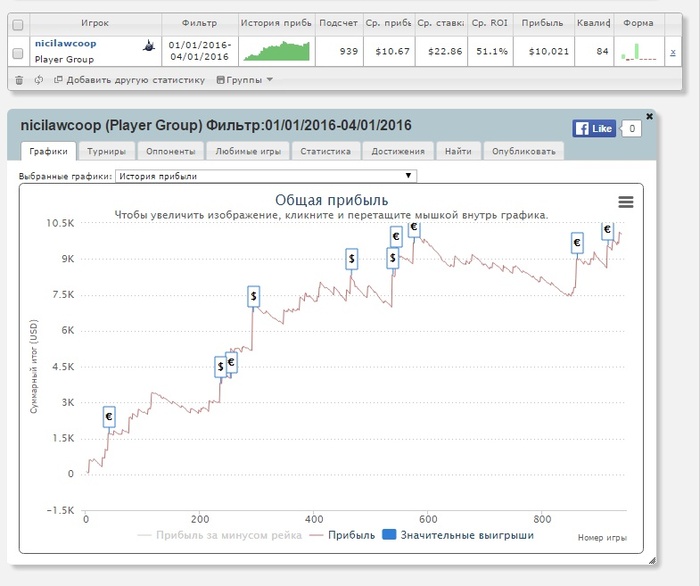Click the blue Значительные выигрыши legend swatch
This screenshot has width=700, height=586.
(389, 535)
